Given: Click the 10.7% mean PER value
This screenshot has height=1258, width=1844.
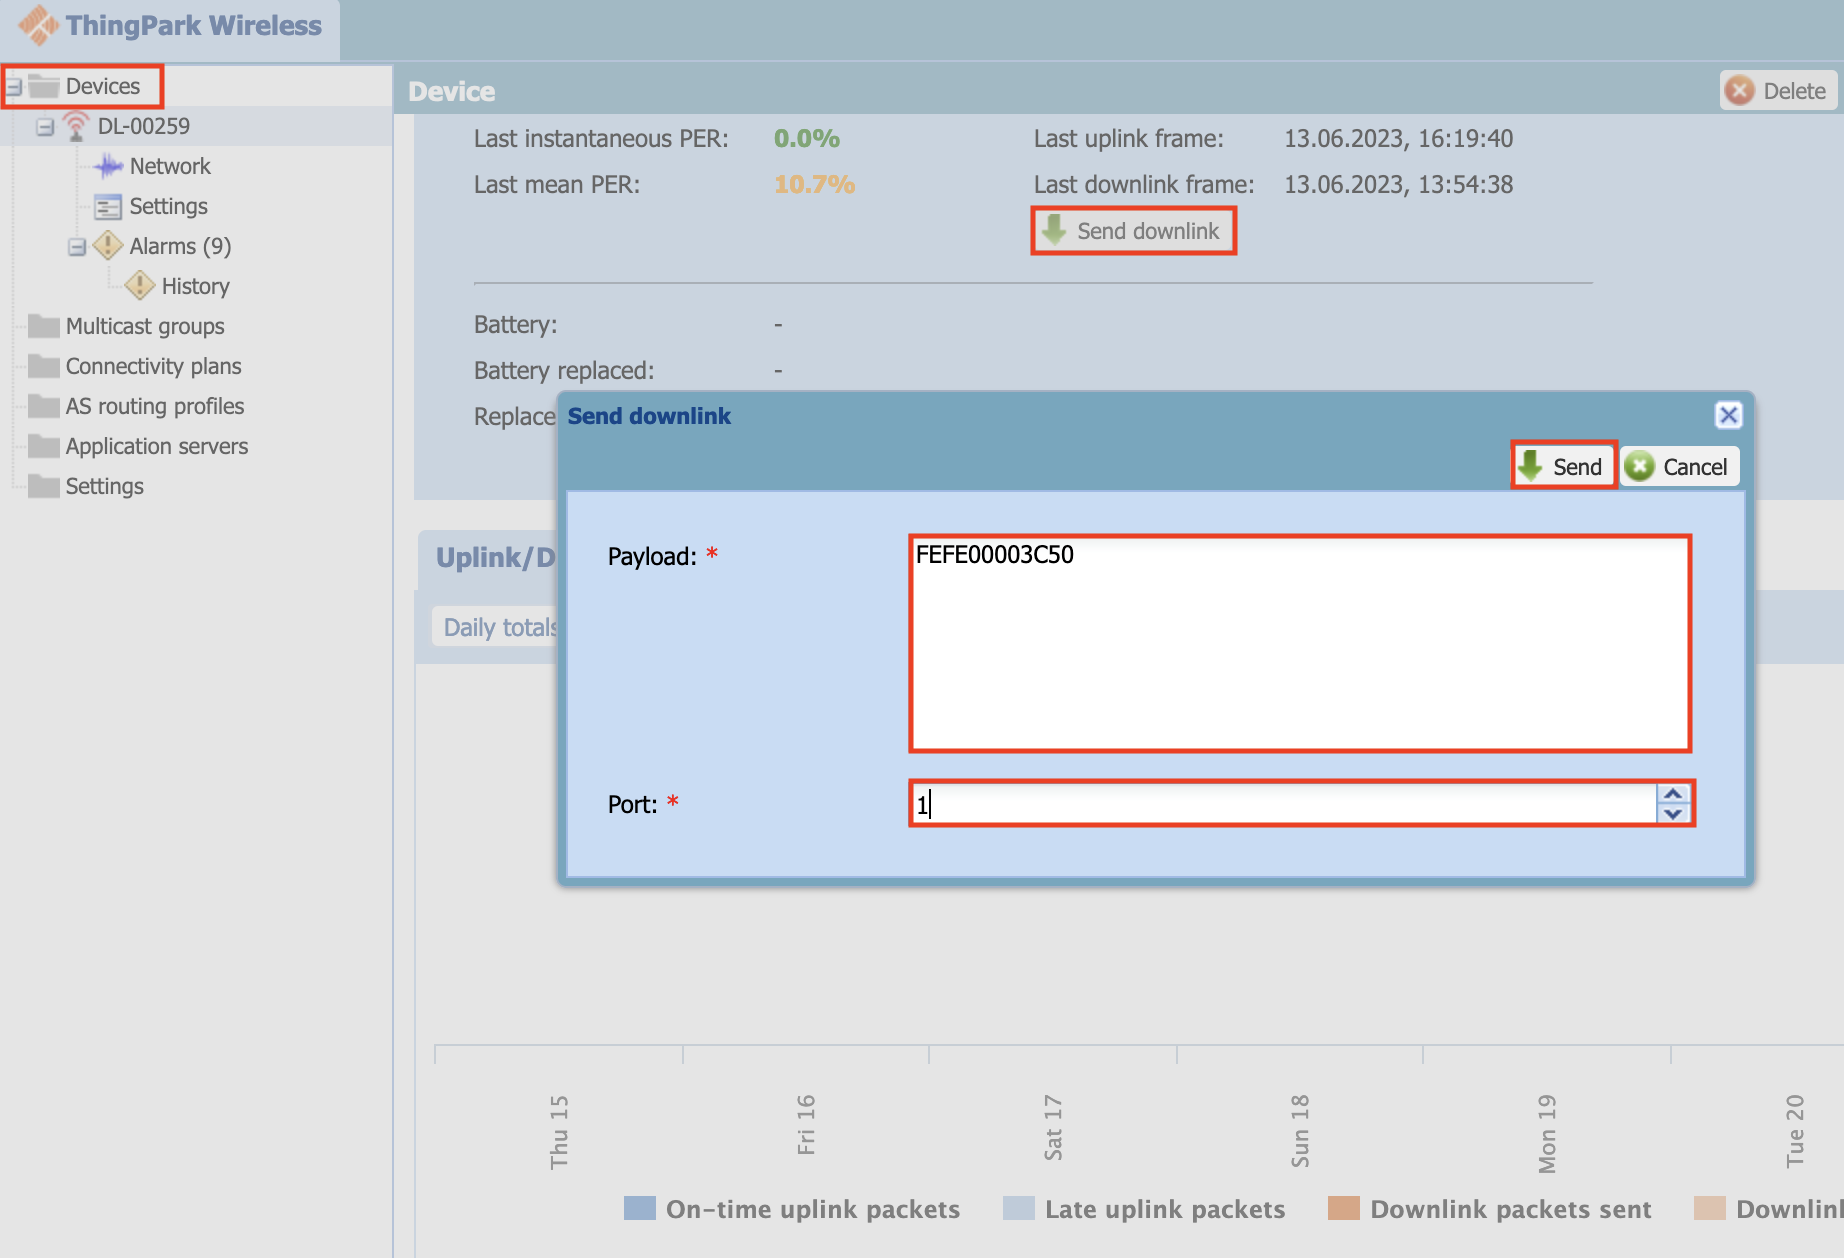Looking at the screenshot, I should pyautogui.click(x=814, y=185).
